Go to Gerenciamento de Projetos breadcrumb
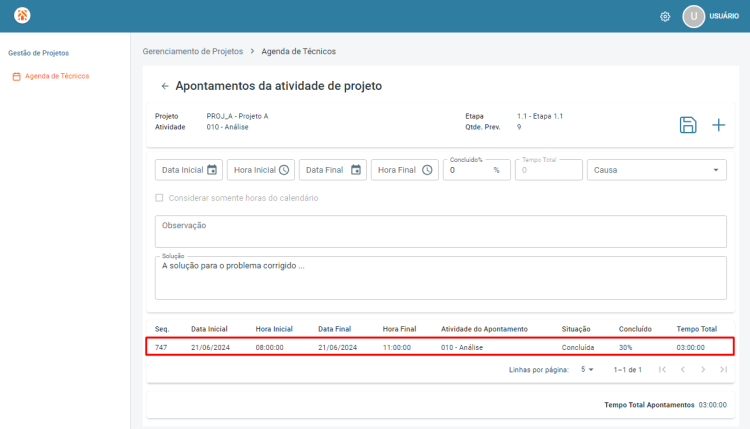Viewport: 750px width, 429px height. point(193,51)
